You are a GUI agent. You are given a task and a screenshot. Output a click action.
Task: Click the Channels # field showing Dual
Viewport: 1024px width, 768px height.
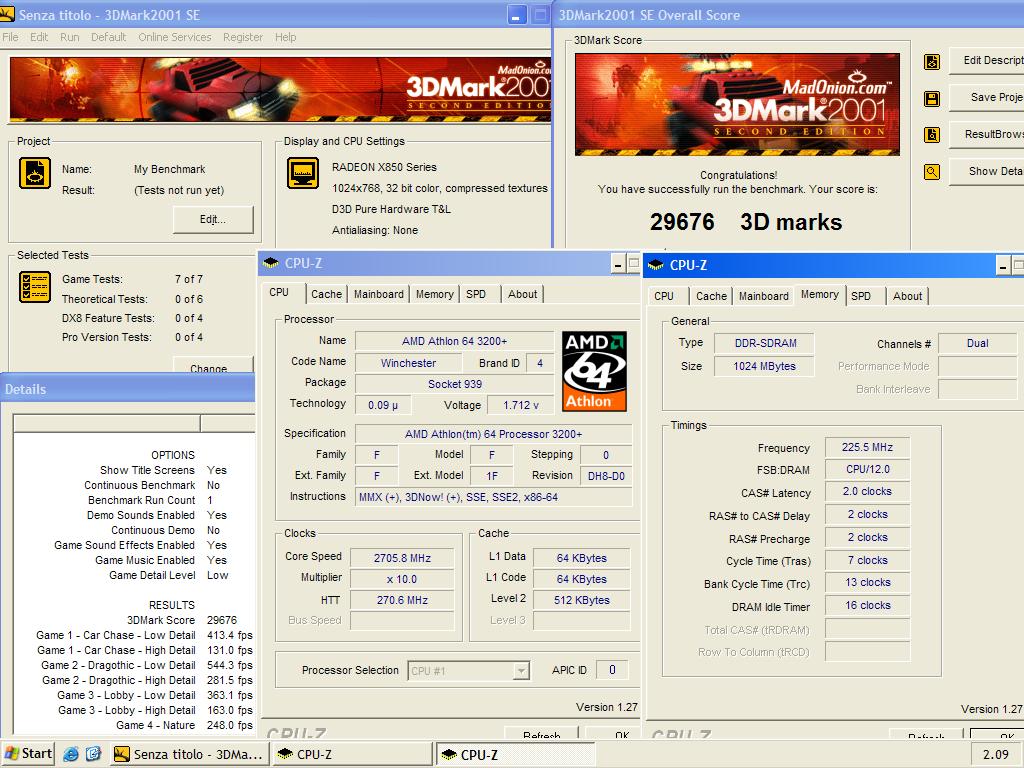pos(978,344)
